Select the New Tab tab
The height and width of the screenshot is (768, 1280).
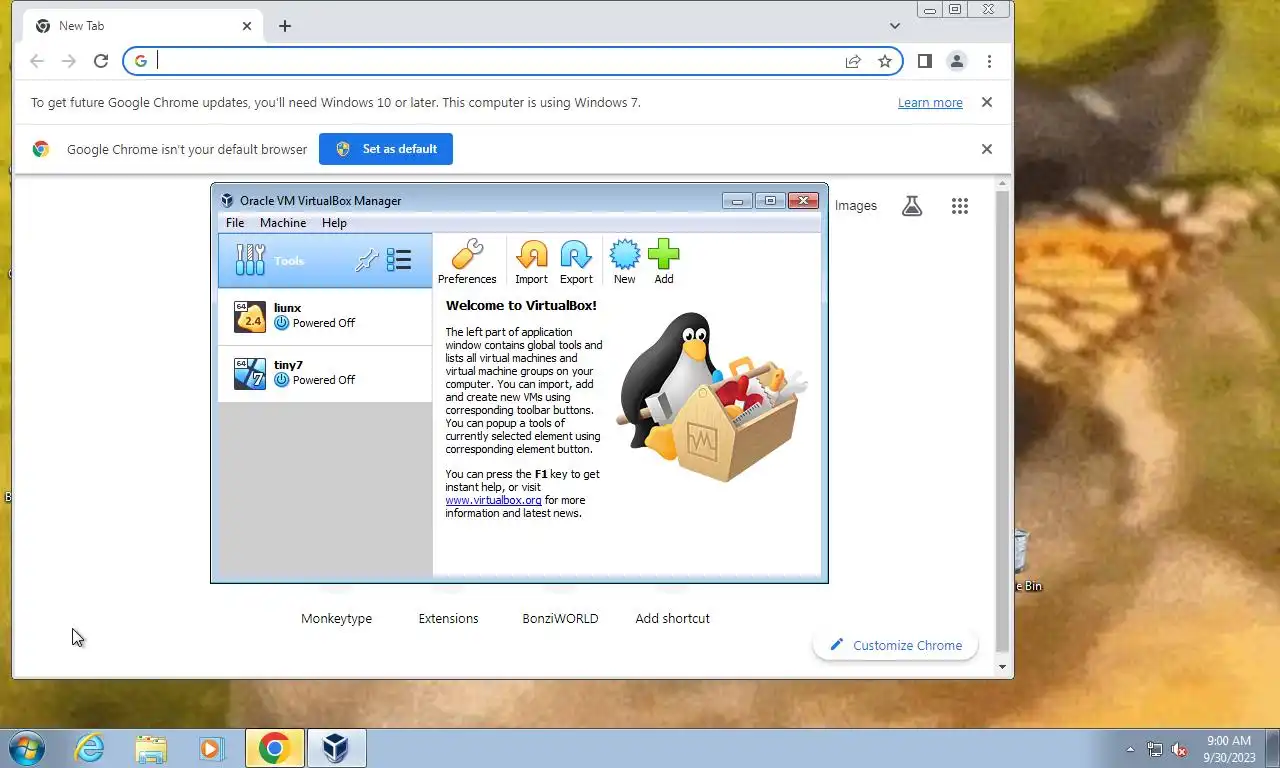[141, 26]
